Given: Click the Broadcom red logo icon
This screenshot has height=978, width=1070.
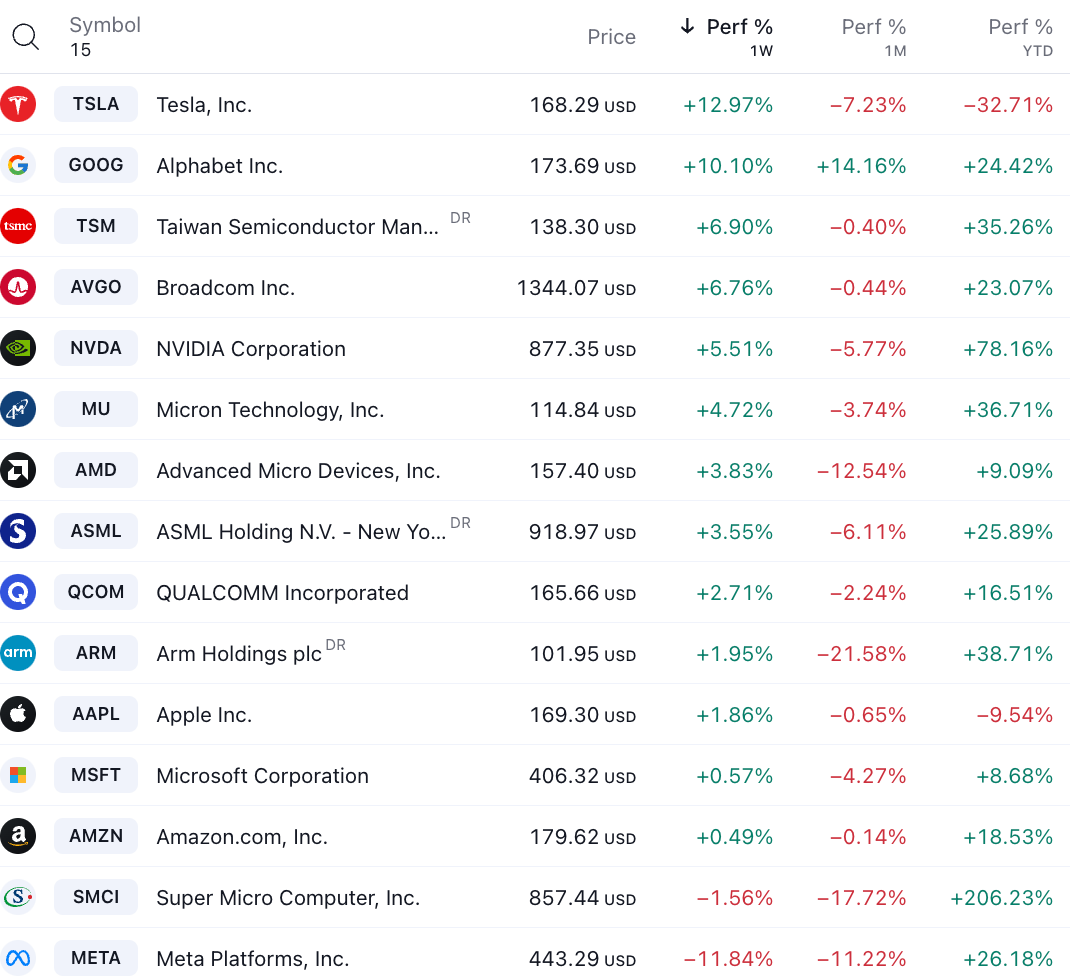Looking at the screenshot, I should pyautogui.click(x=19, y=287).
